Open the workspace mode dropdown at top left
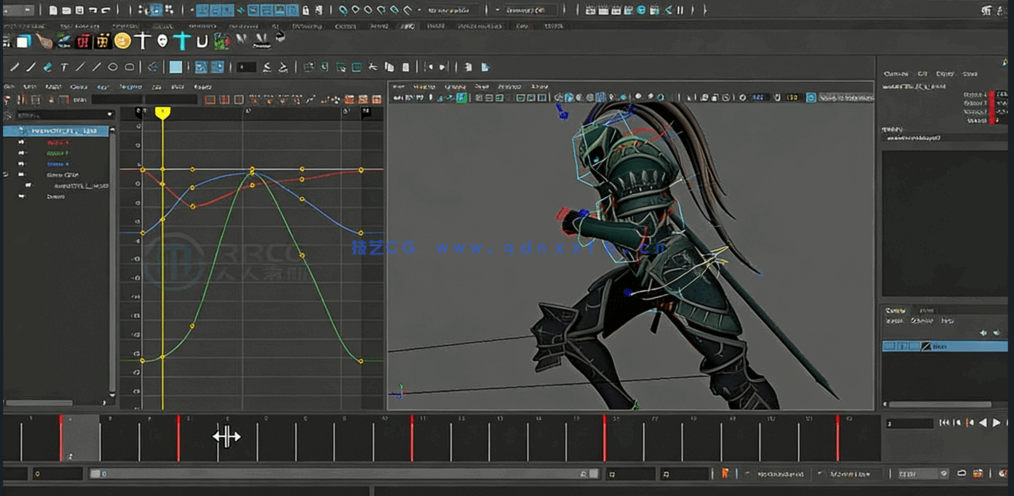This screenshot has width=1014, height=496. (x=20, y=10)
